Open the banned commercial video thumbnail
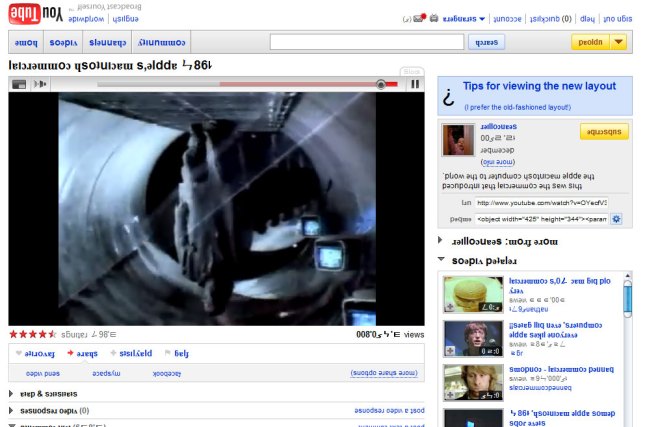 [473, 382]
